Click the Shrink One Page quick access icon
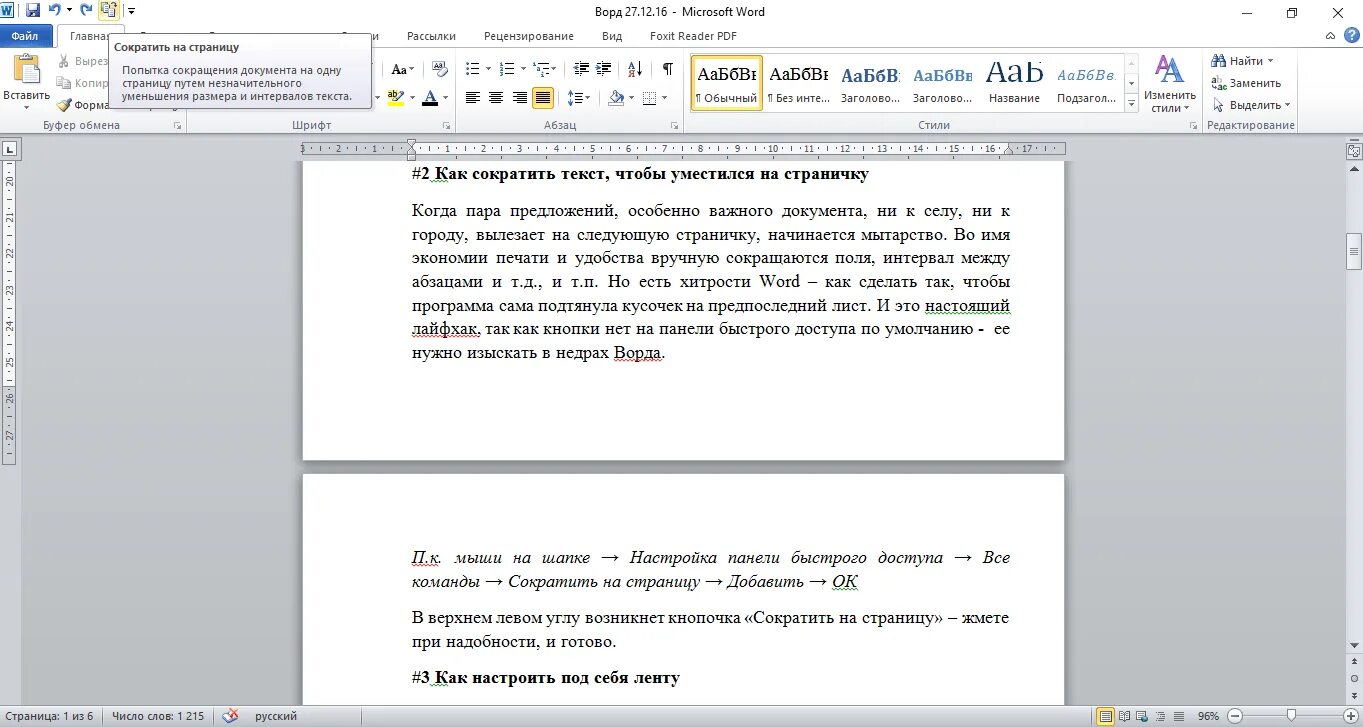The height and width of the screenshot is (727, 1363). [x=109, y=11]
